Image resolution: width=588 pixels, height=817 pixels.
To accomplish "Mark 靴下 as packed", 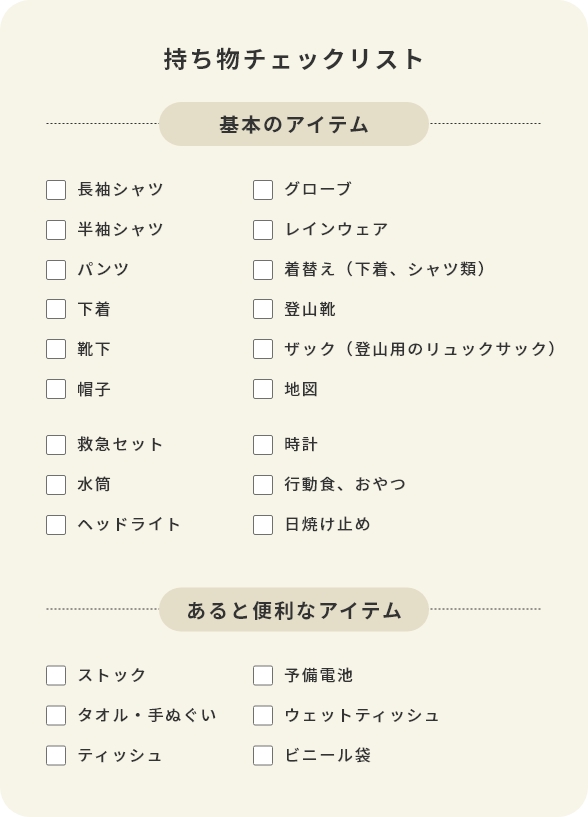I will (55, 349).
